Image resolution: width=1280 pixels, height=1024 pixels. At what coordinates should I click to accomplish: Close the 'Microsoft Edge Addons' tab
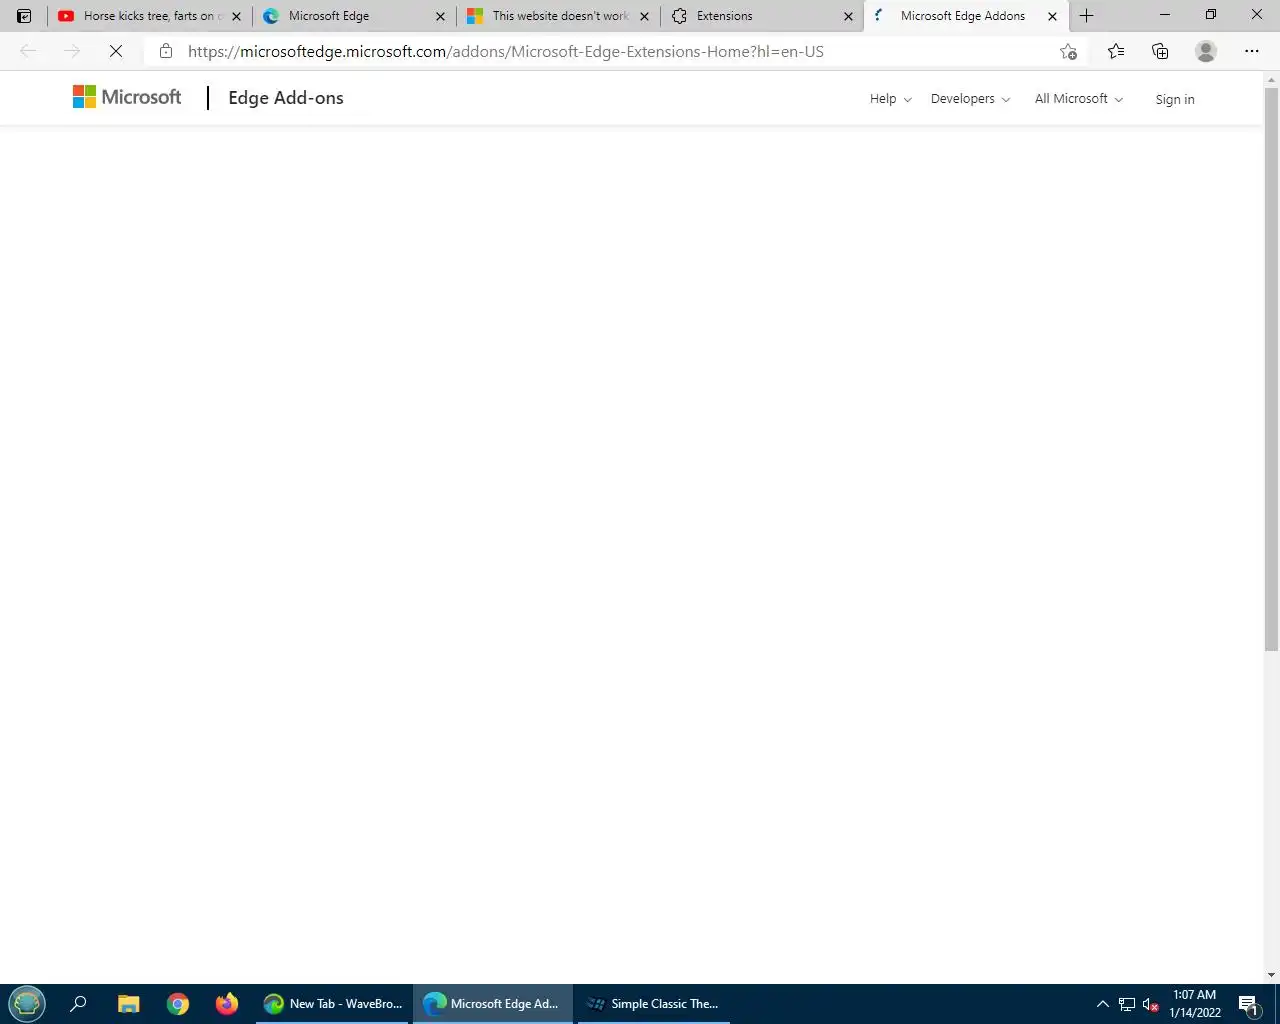click(x=1052, y=16)
